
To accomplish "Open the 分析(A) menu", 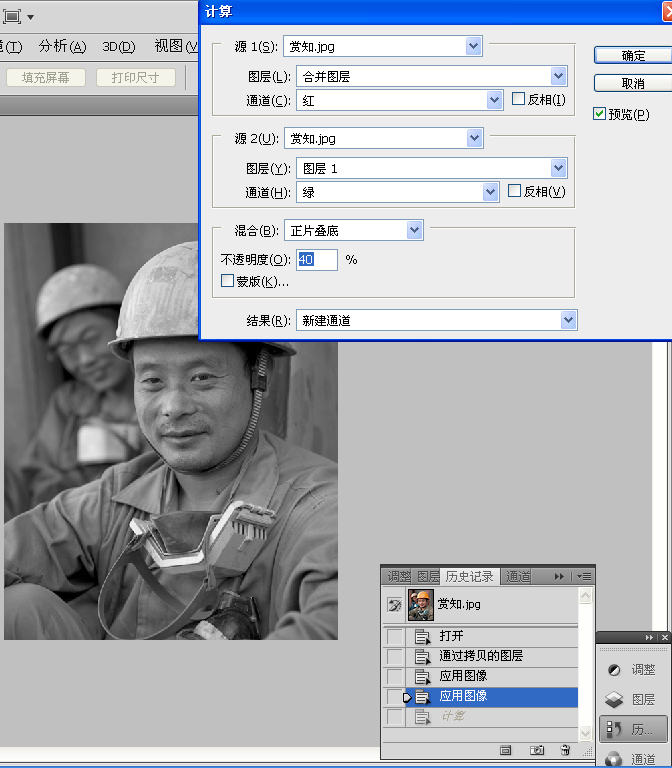I will pyautogui.click(x=62, y=46).
